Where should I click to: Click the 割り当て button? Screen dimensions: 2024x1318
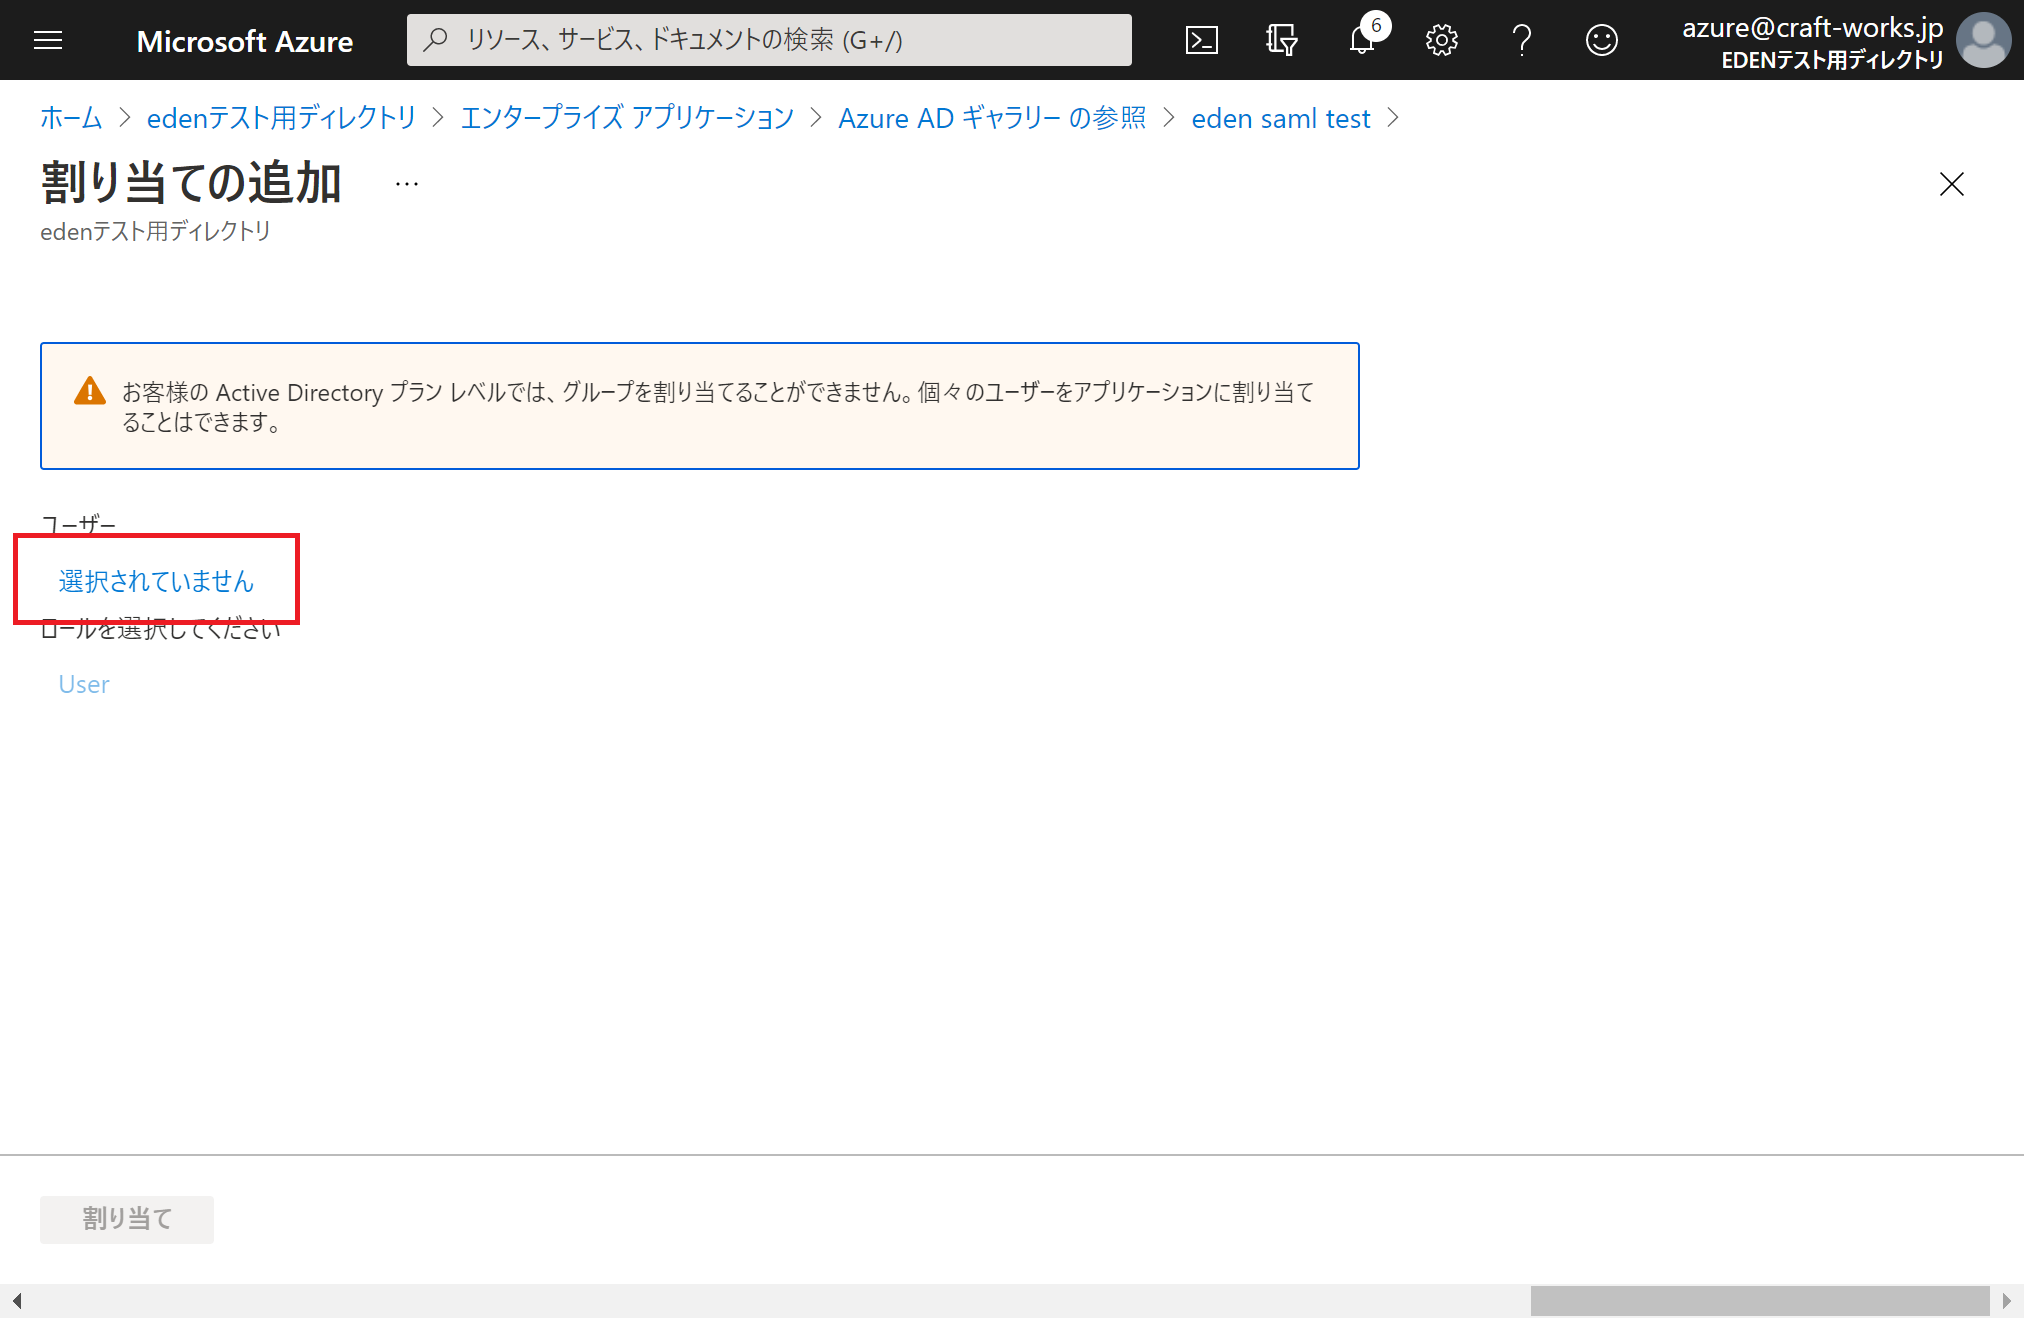click(127, 1219)
